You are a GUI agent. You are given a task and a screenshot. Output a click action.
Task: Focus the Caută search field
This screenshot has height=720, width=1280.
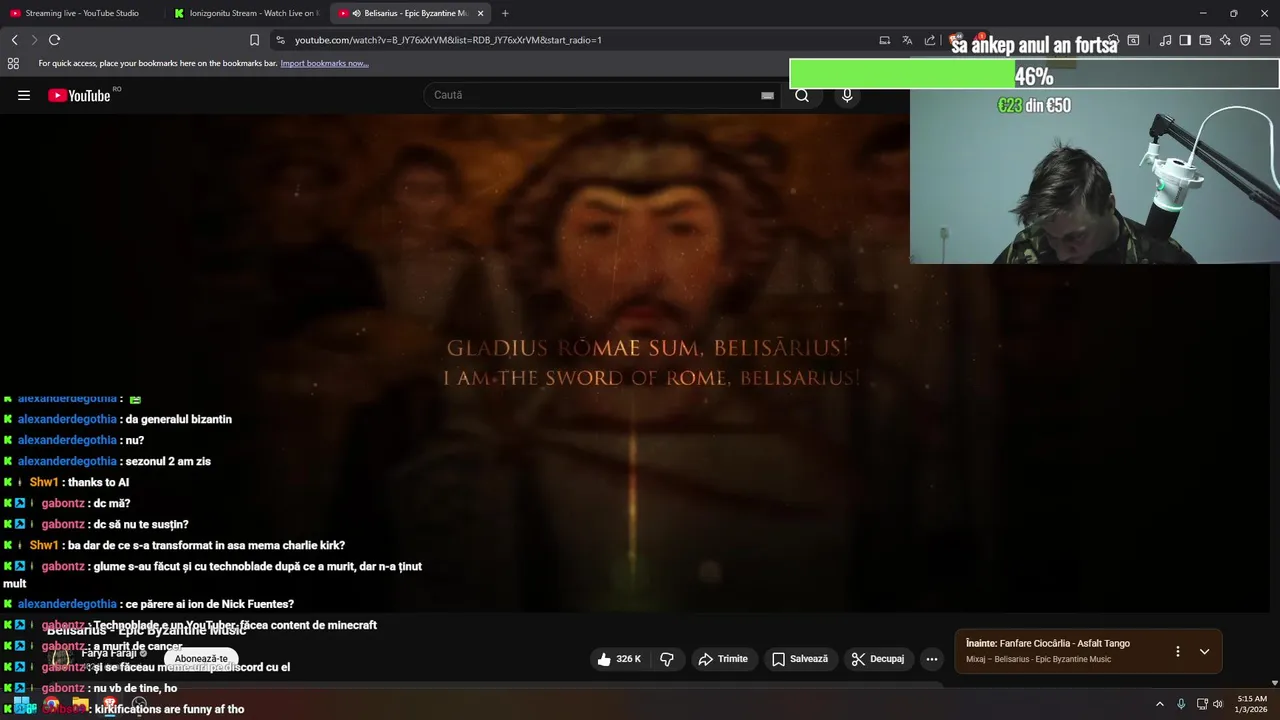coord(595,95)
